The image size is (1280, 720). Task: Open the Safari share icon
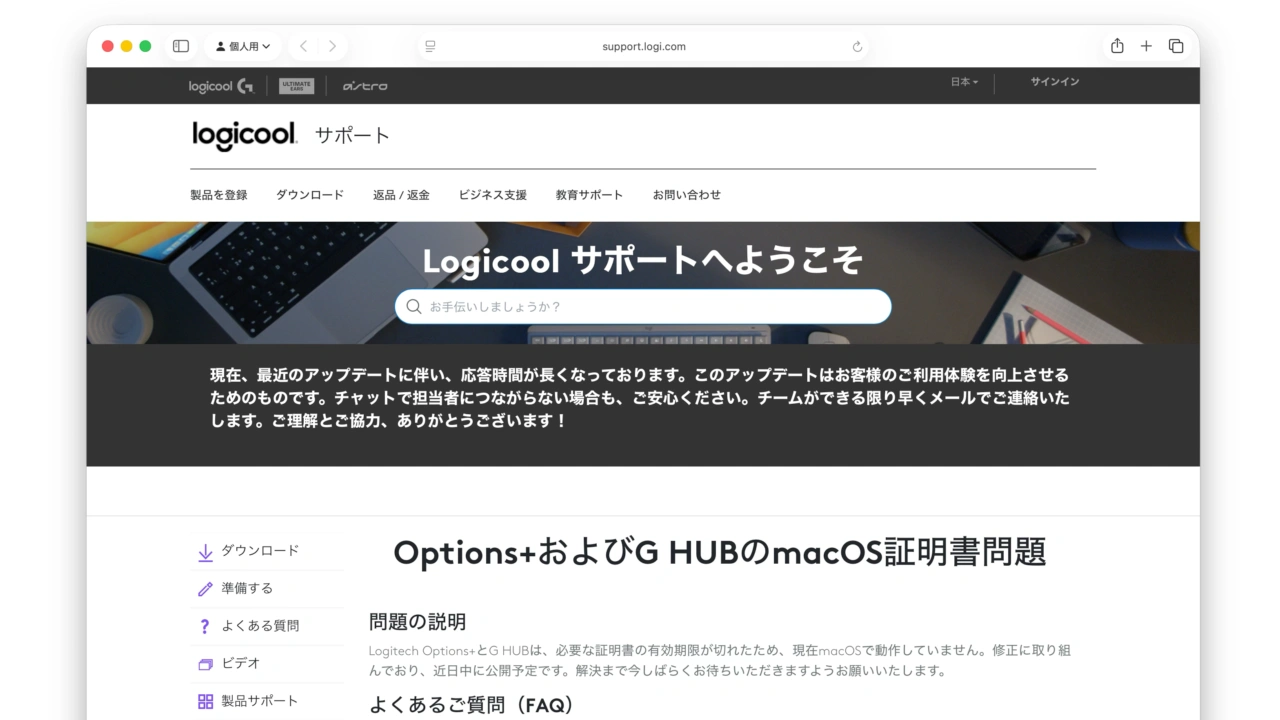pos(1117,46)
